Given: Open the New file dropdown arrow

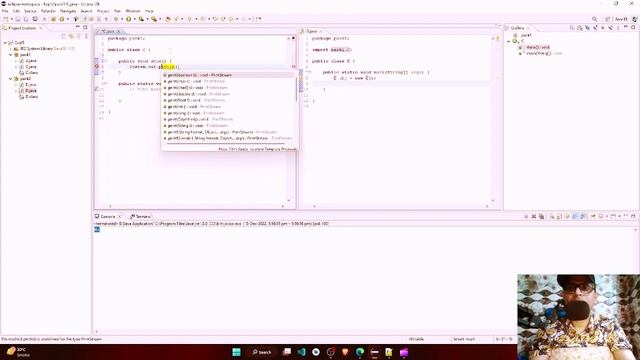Looking at the screenshot, I should coord(11,19).
